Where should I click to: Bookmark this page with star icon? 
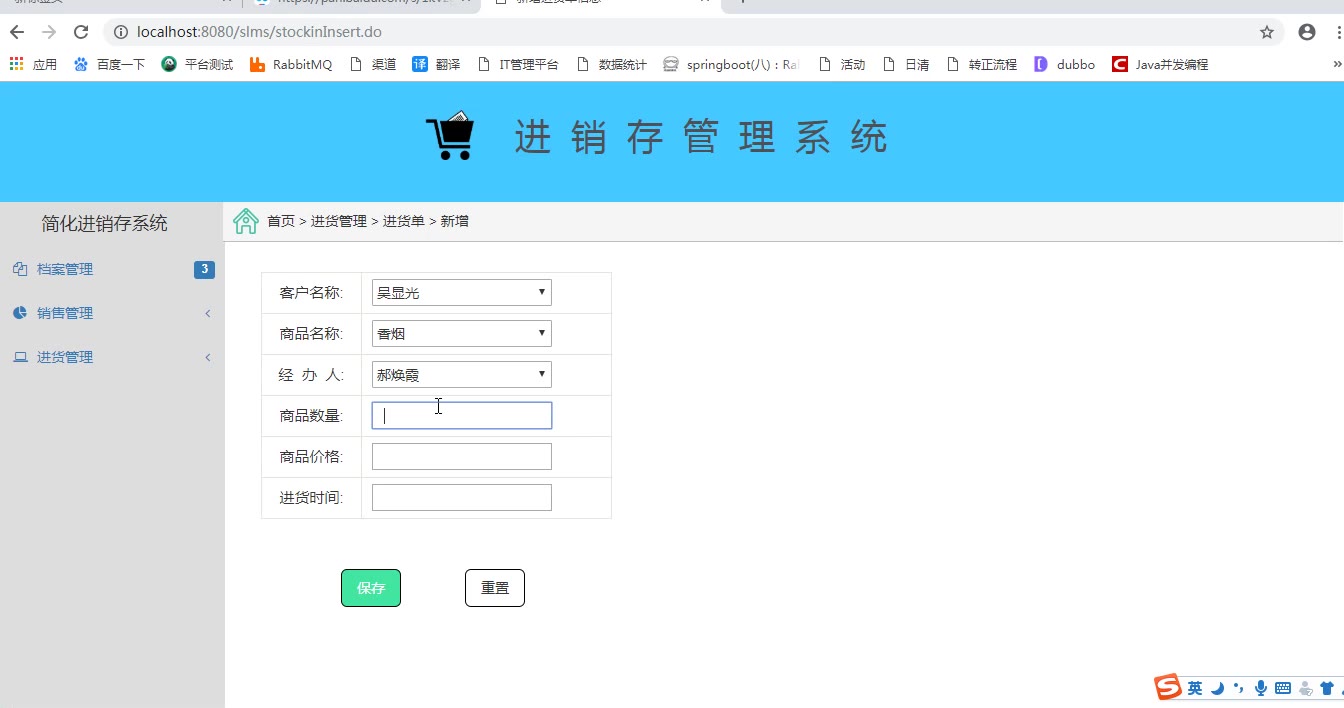(x=1267, y=32)
